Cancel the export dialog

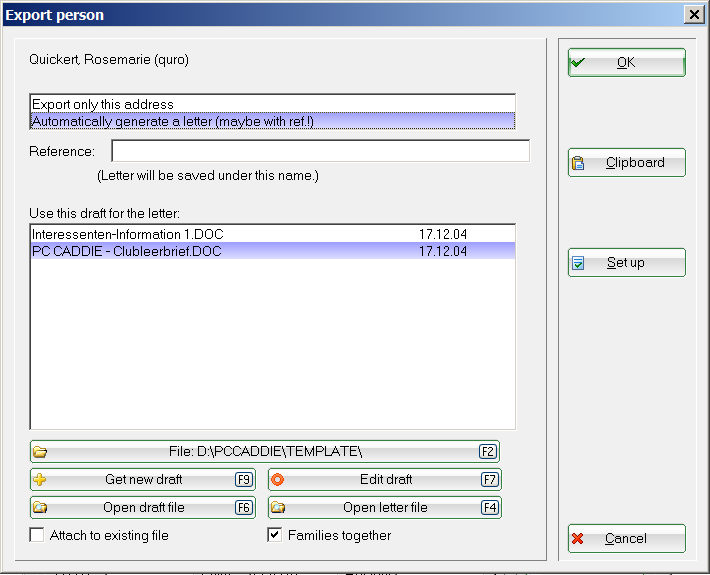click(627, 538)
